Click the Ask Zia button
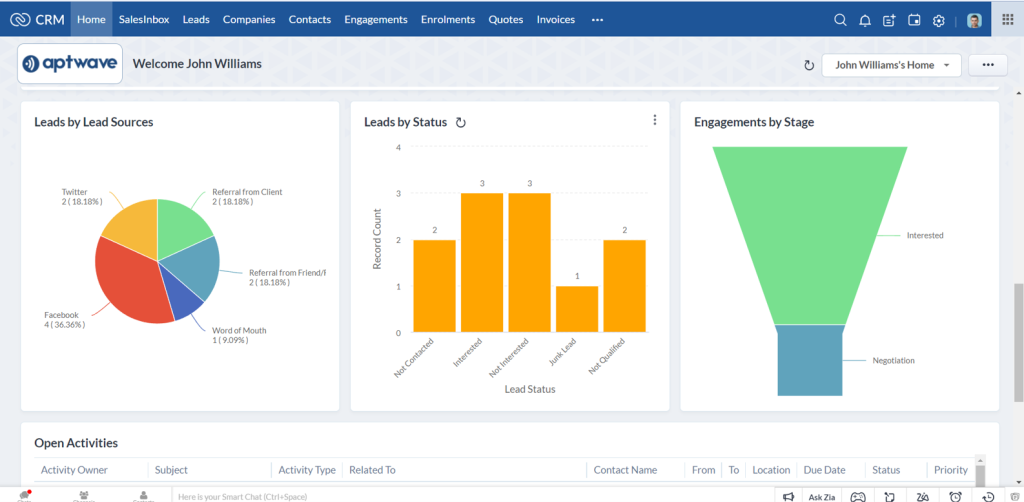 click(822, 496)
